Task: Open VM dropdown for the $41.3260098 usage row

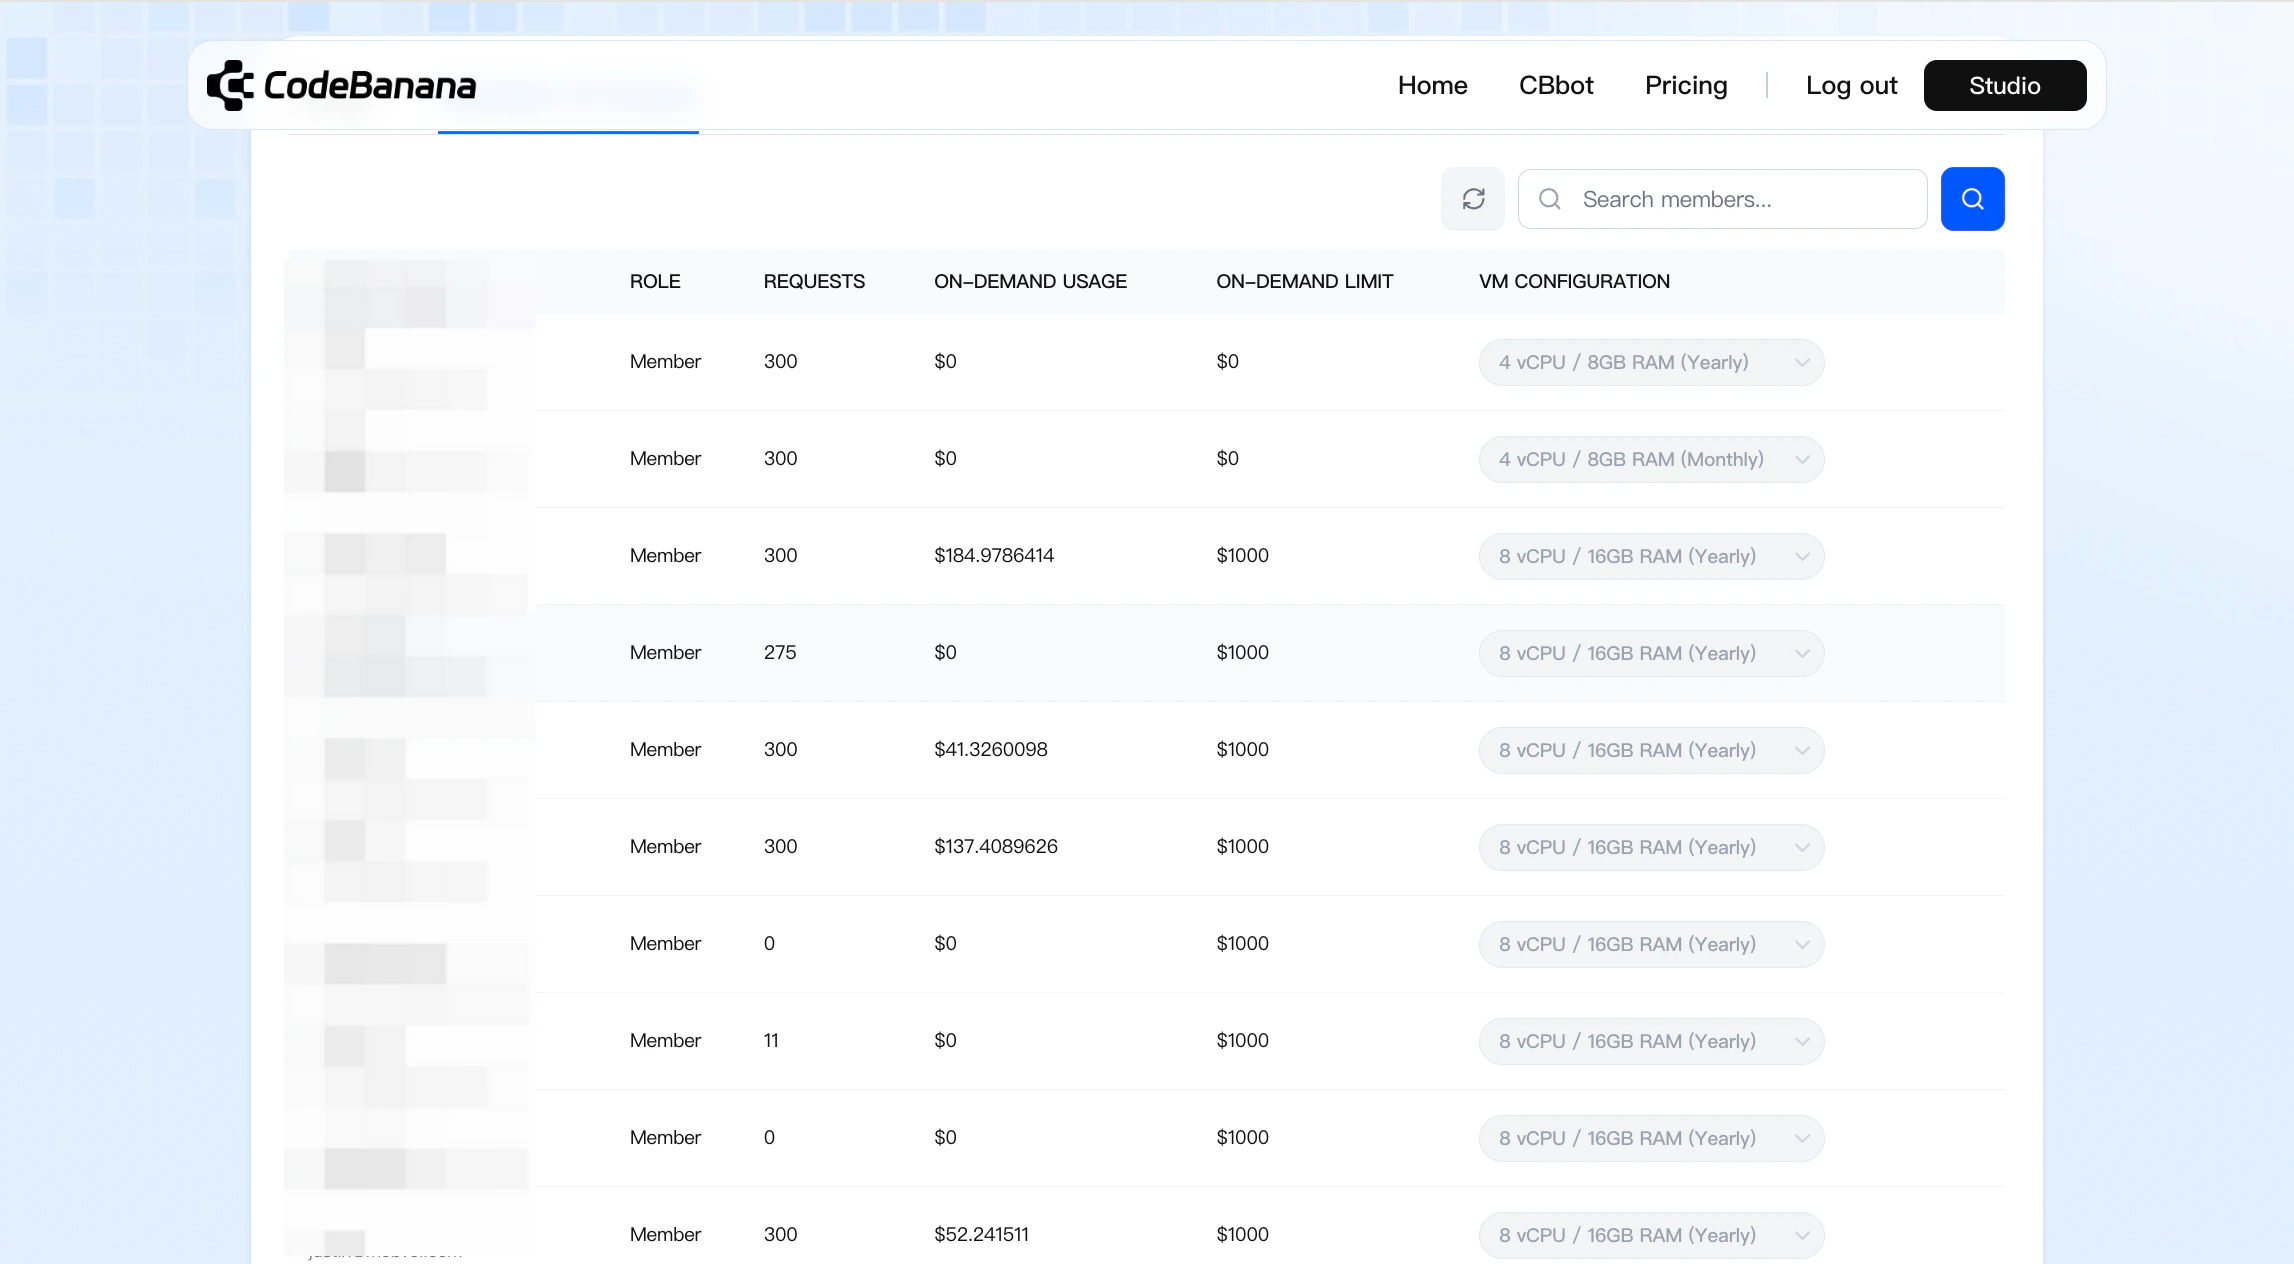Action: [x=1651, y=750]
